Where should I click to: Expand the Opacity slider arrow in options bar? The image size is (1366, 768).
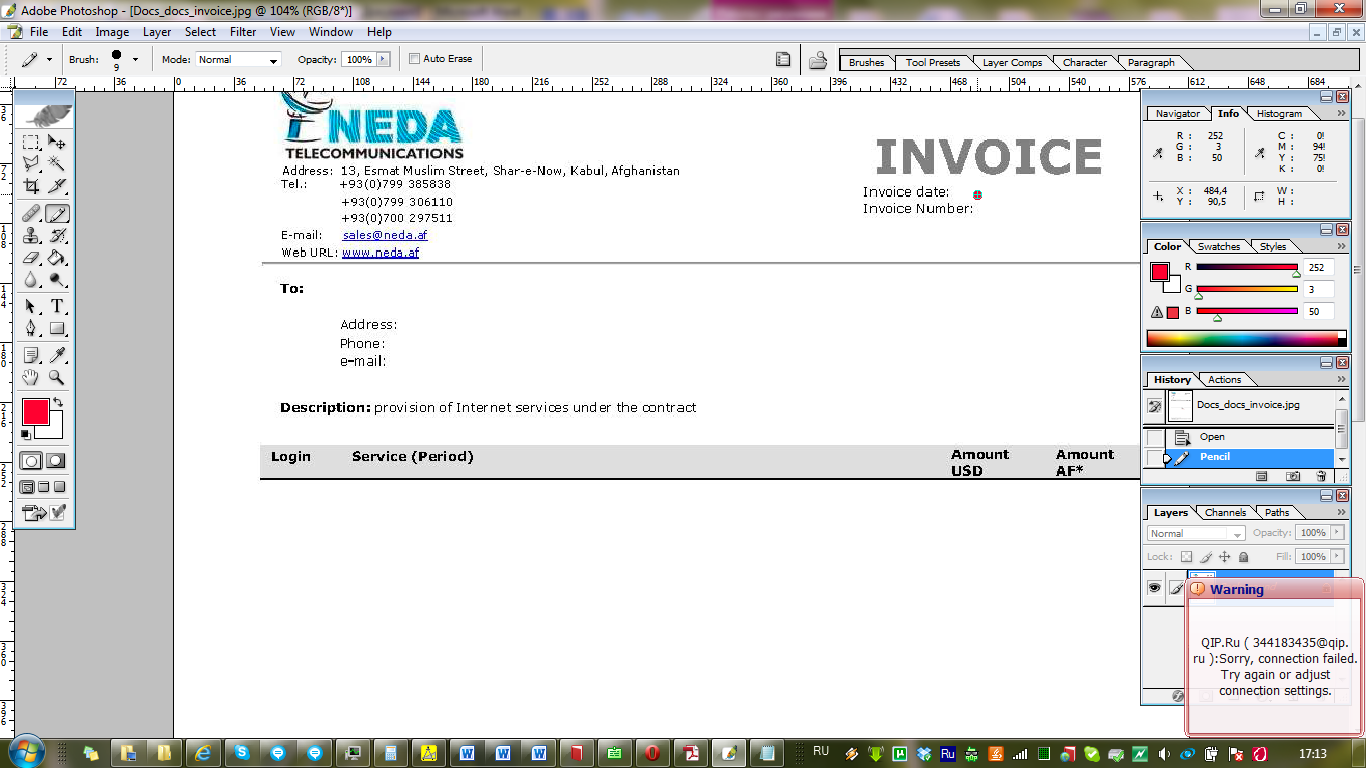(382, 60)
